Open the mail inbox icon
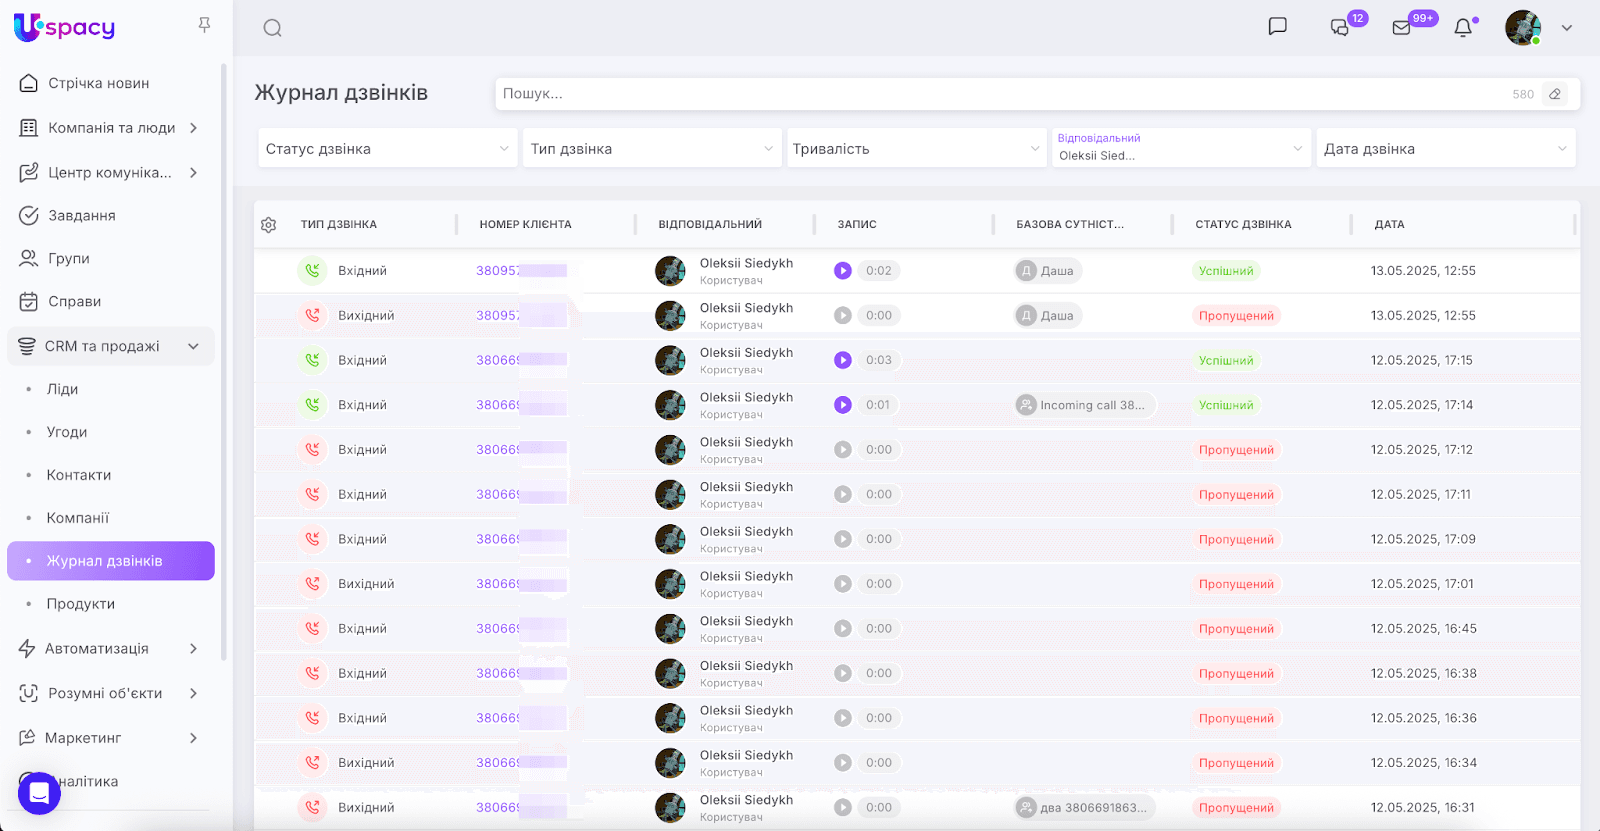 [1402, 28]
